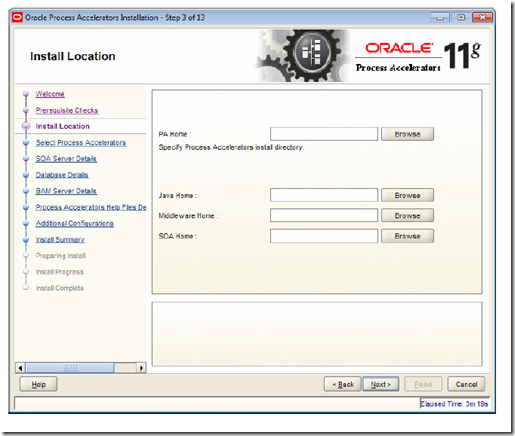The image size is (515, 436).
Task: Click the Java Home input field
Action: tap(324, 195)
